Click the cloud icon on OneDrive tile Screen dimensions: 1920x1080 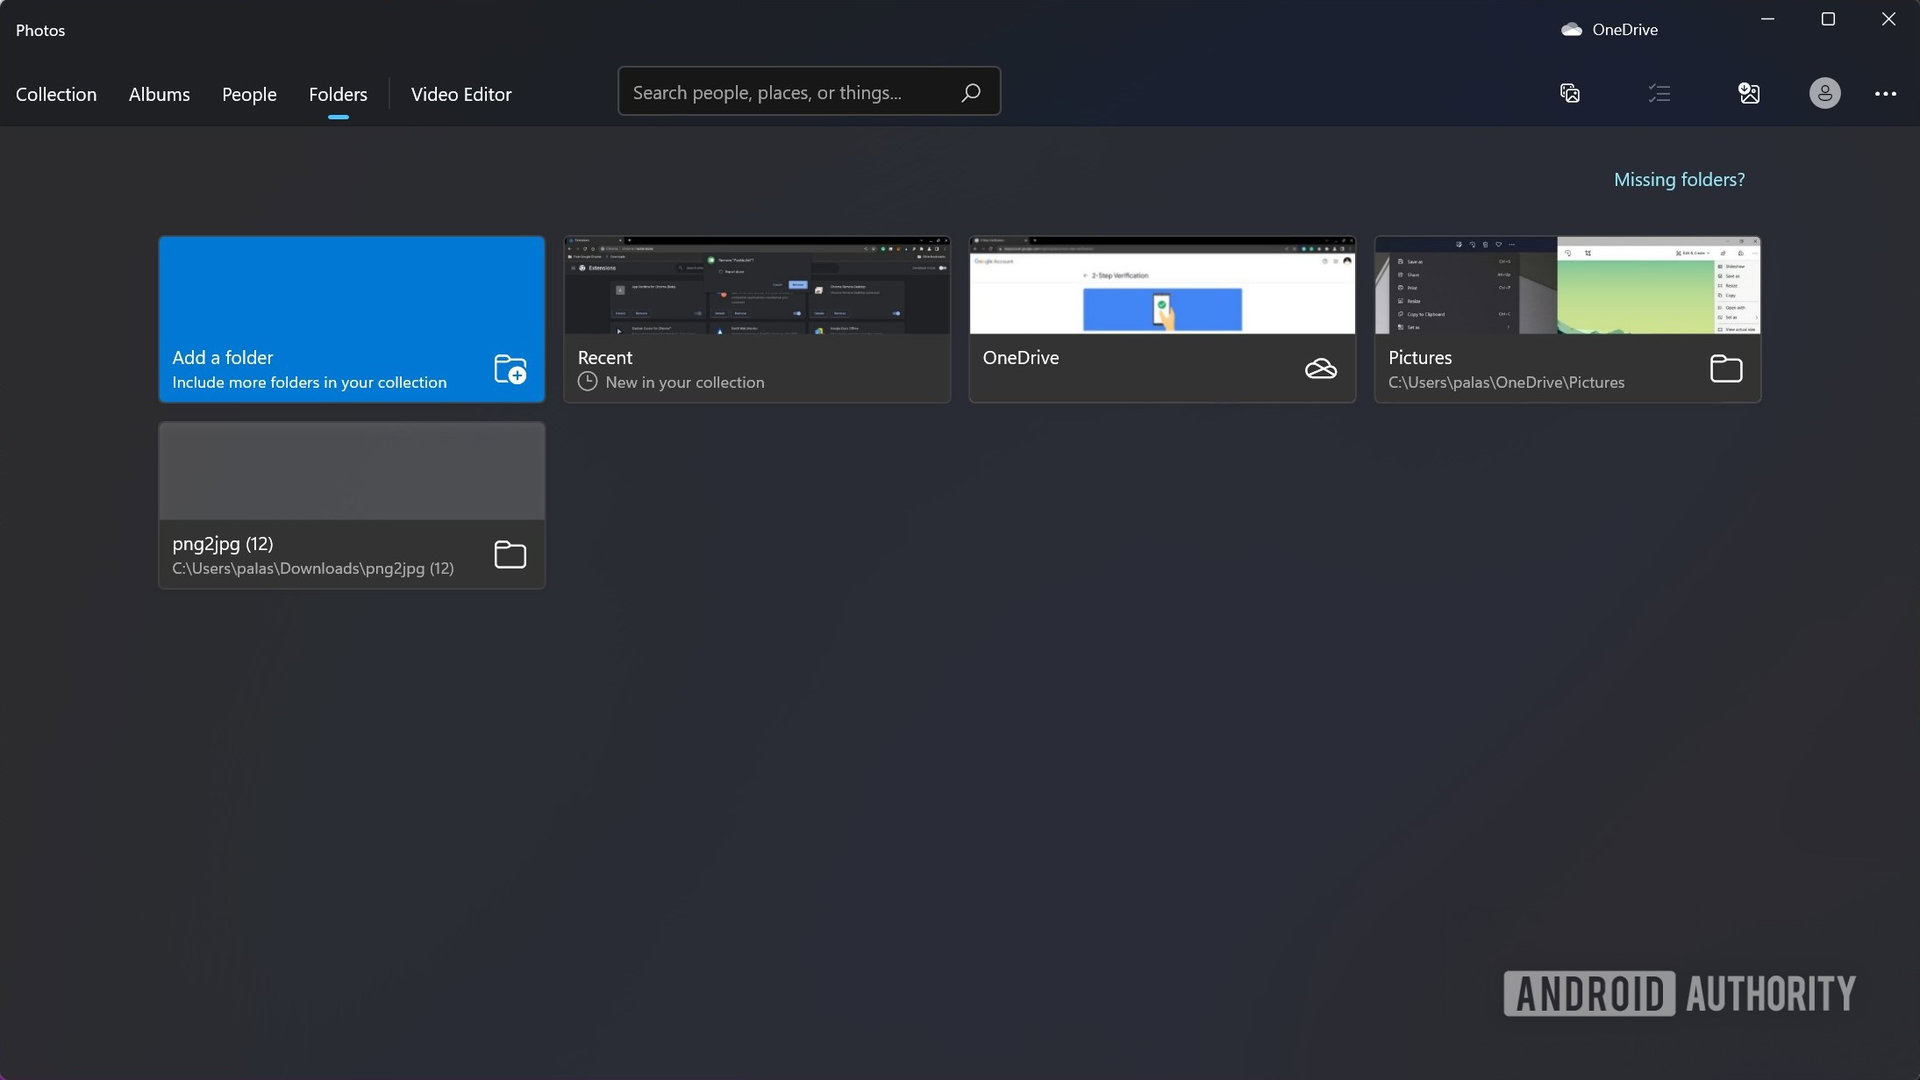tap(1320, 369)
